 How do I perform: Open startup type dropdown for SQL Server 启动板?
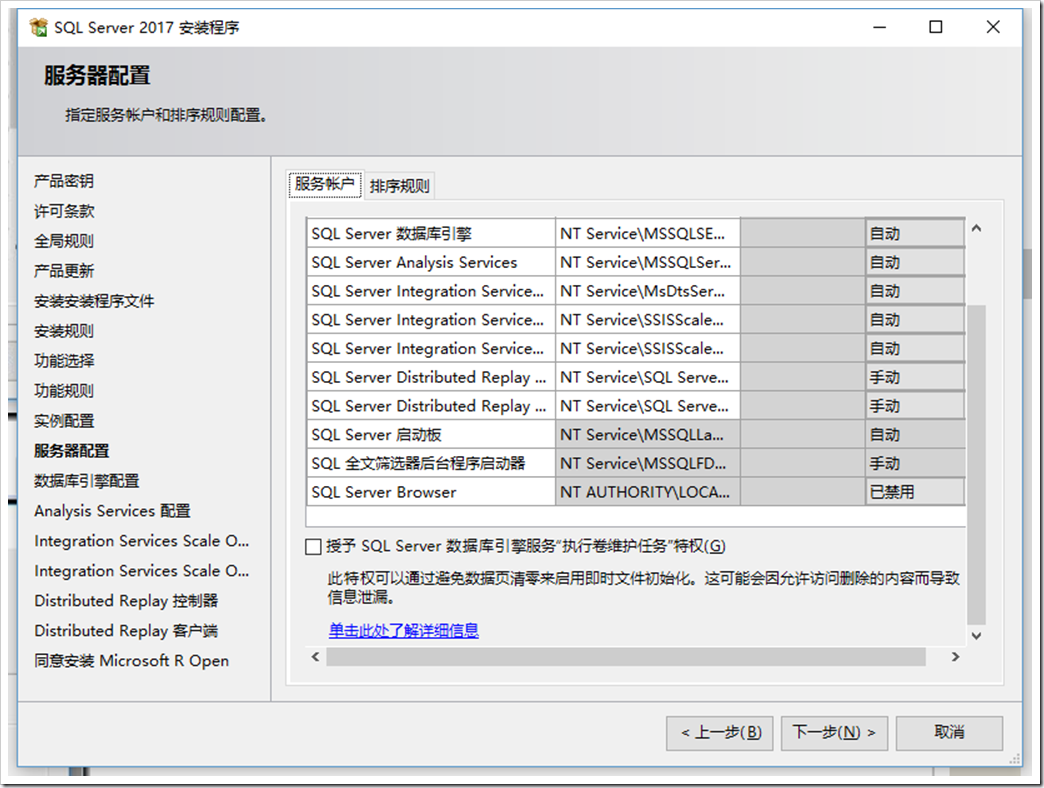click(915, 435)
